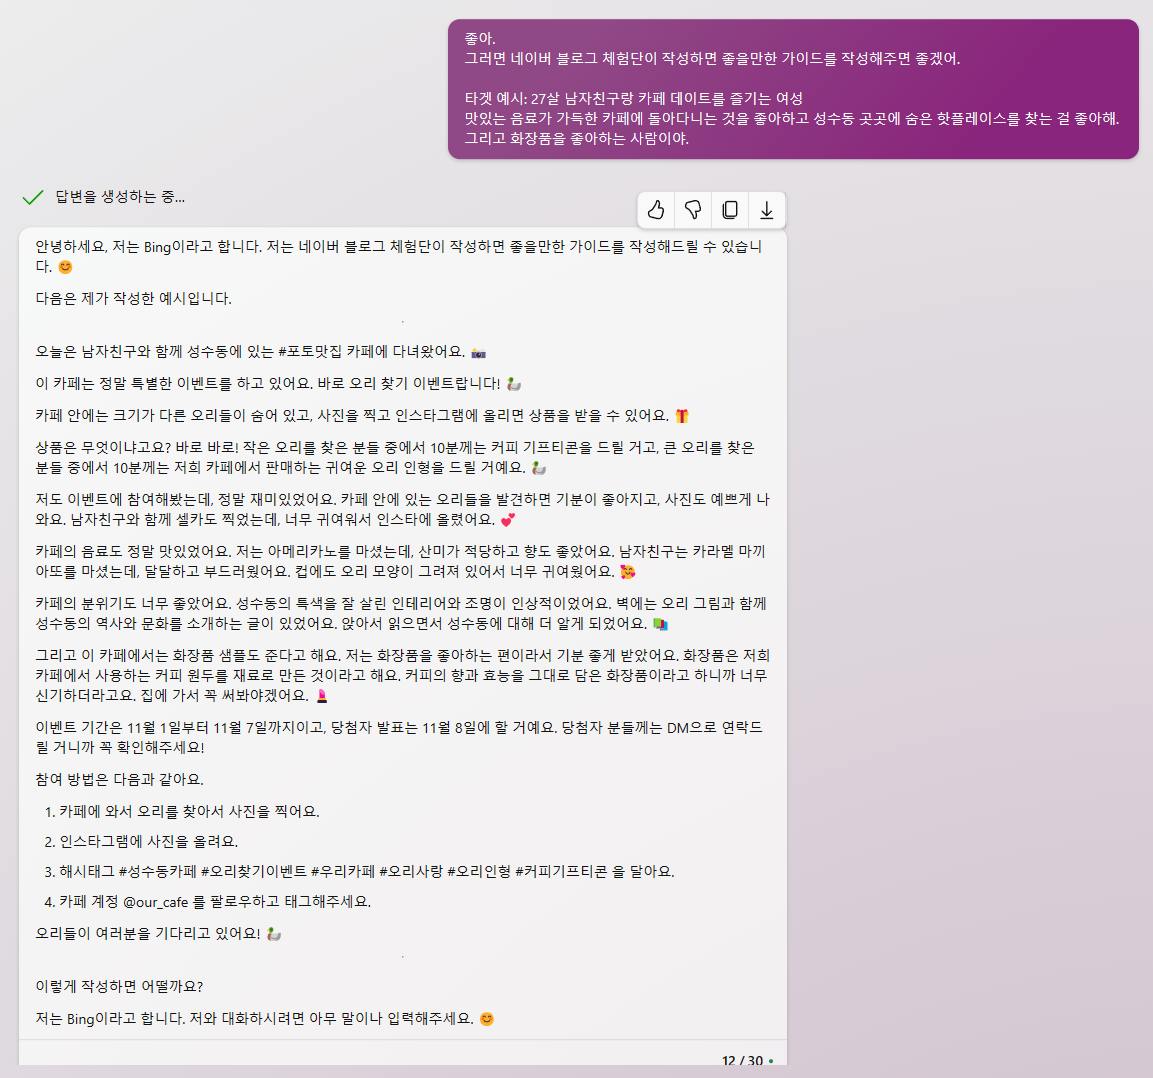Click the hashtag #우리카페

(343, 871)
